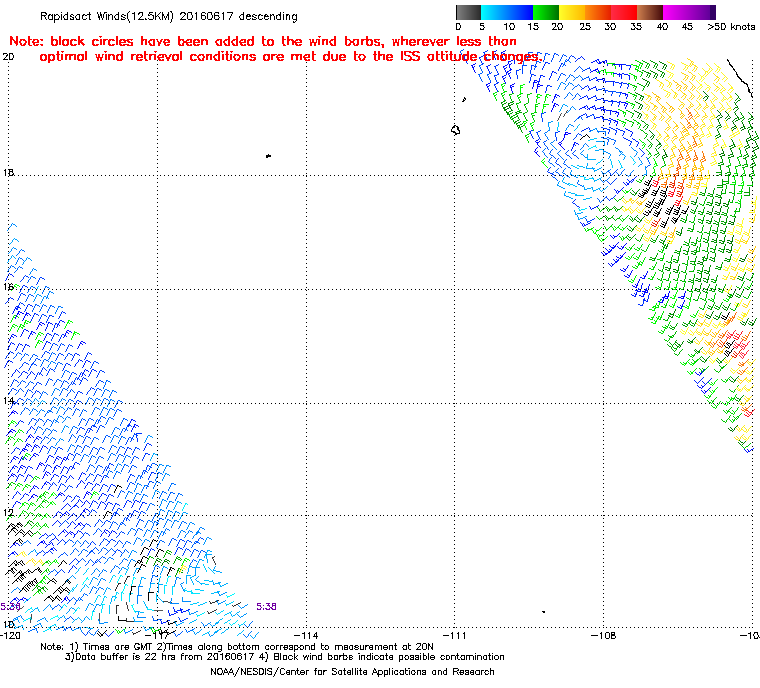Click the '0' legend scale label
This screenshot has height=688, width=760.
pyautogui.click(x=458, y=27)
